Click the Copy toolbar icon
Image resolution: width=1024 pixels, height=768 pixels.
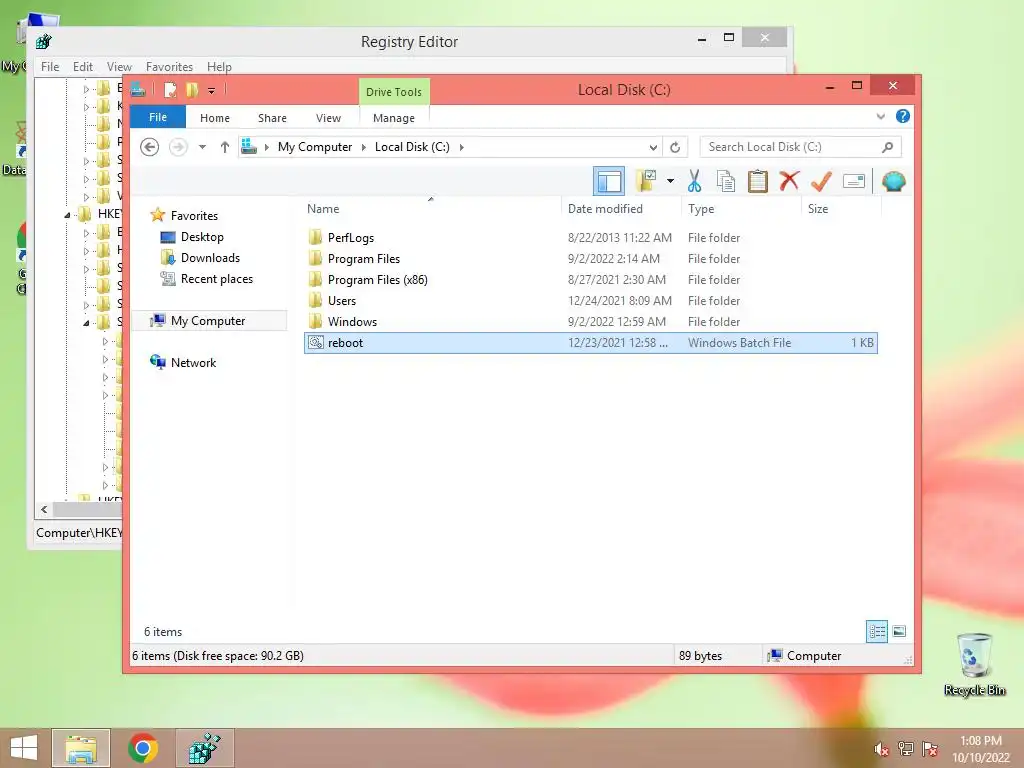(x=726, y=181)
